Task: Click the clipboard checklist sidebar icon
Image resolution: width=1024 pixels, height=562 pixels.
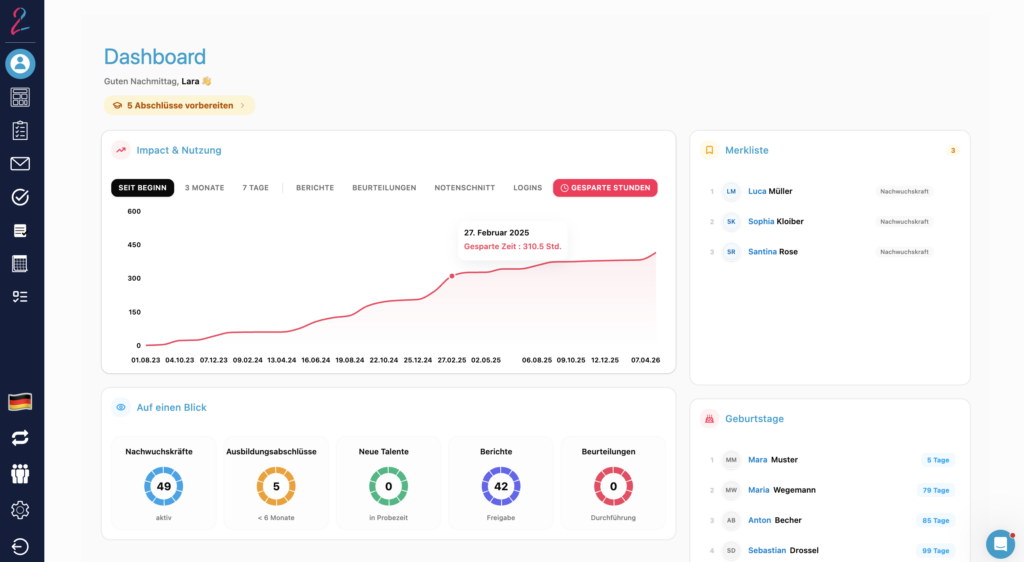Action: pyautogui.click(x=20, y=130)
